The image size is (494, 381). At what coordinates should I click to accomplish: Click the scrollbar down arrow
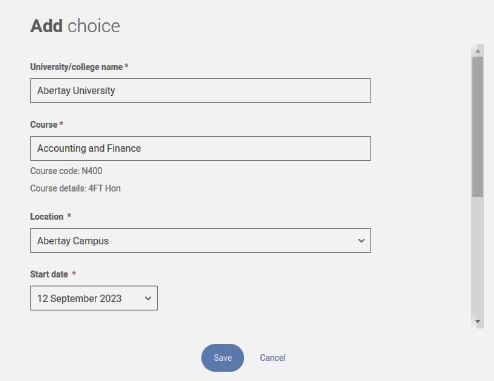[478, 321]
